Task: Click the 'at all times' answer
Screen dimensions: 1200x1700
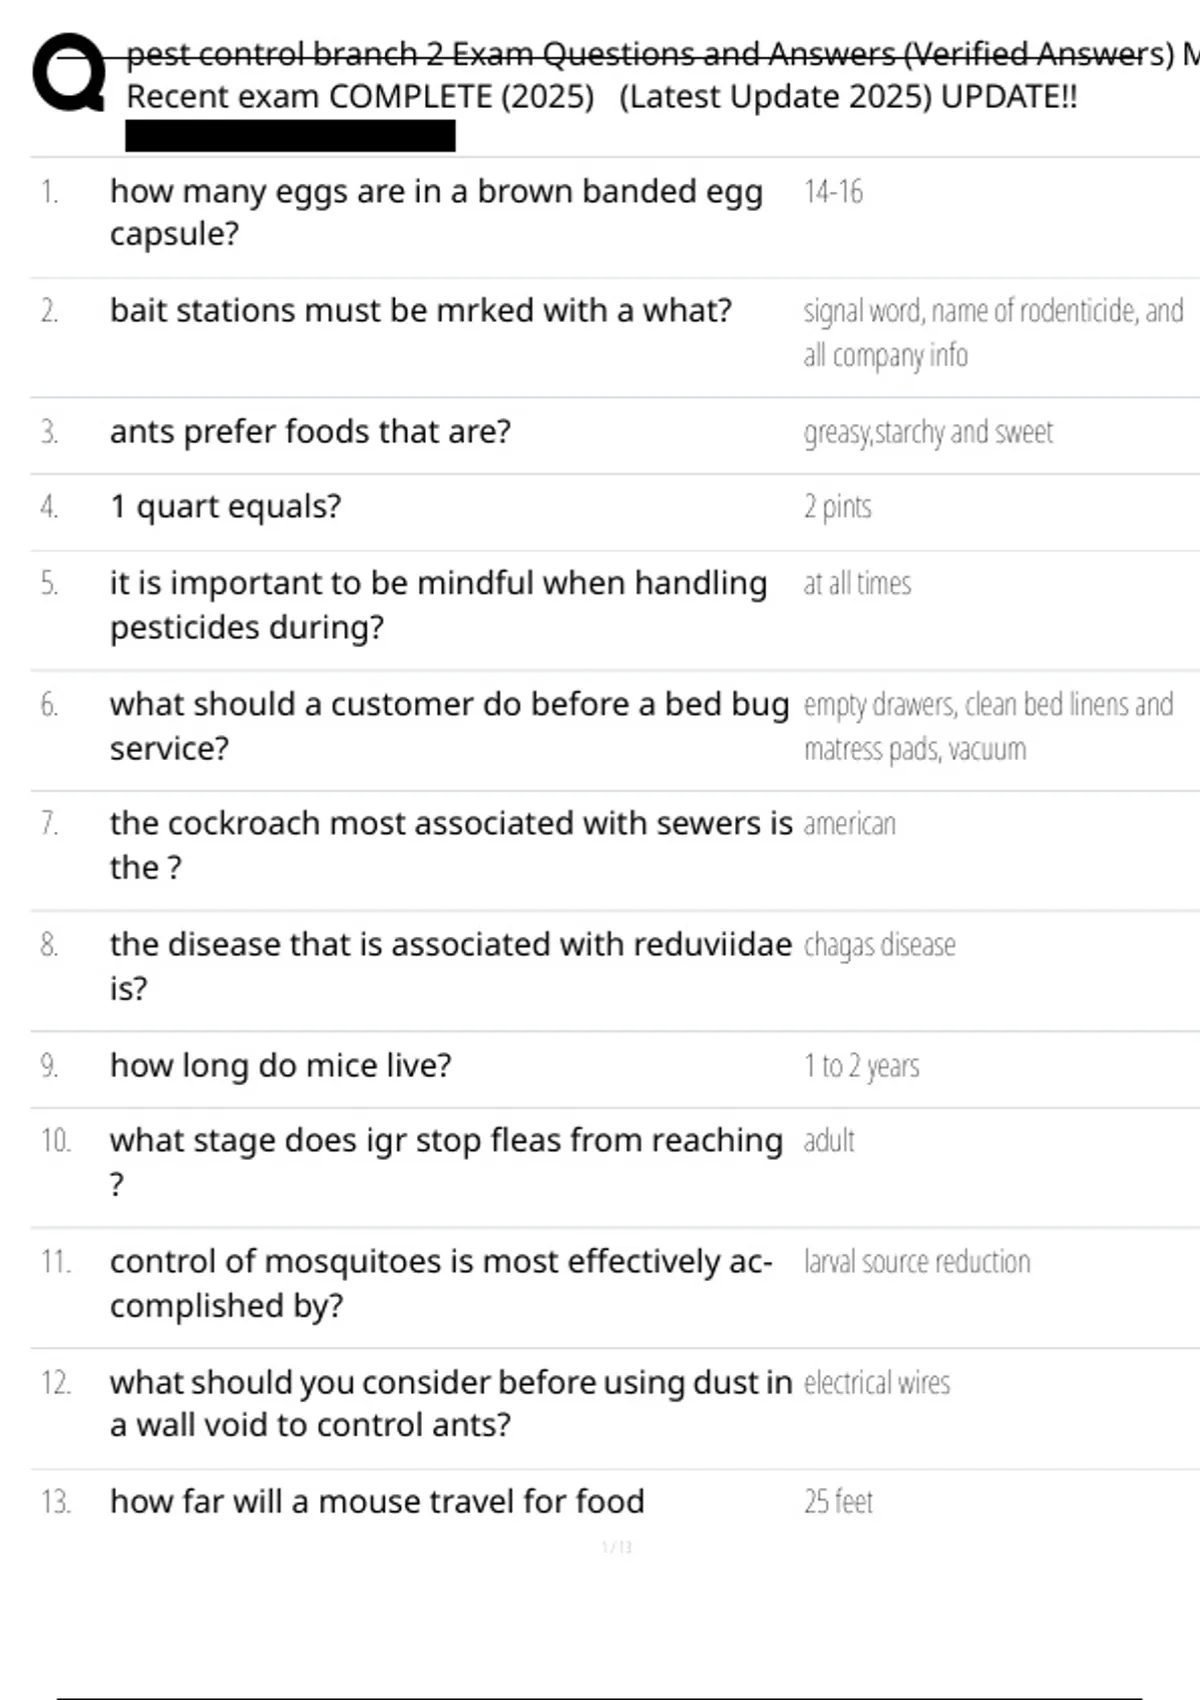Action: tap(857, 583)
